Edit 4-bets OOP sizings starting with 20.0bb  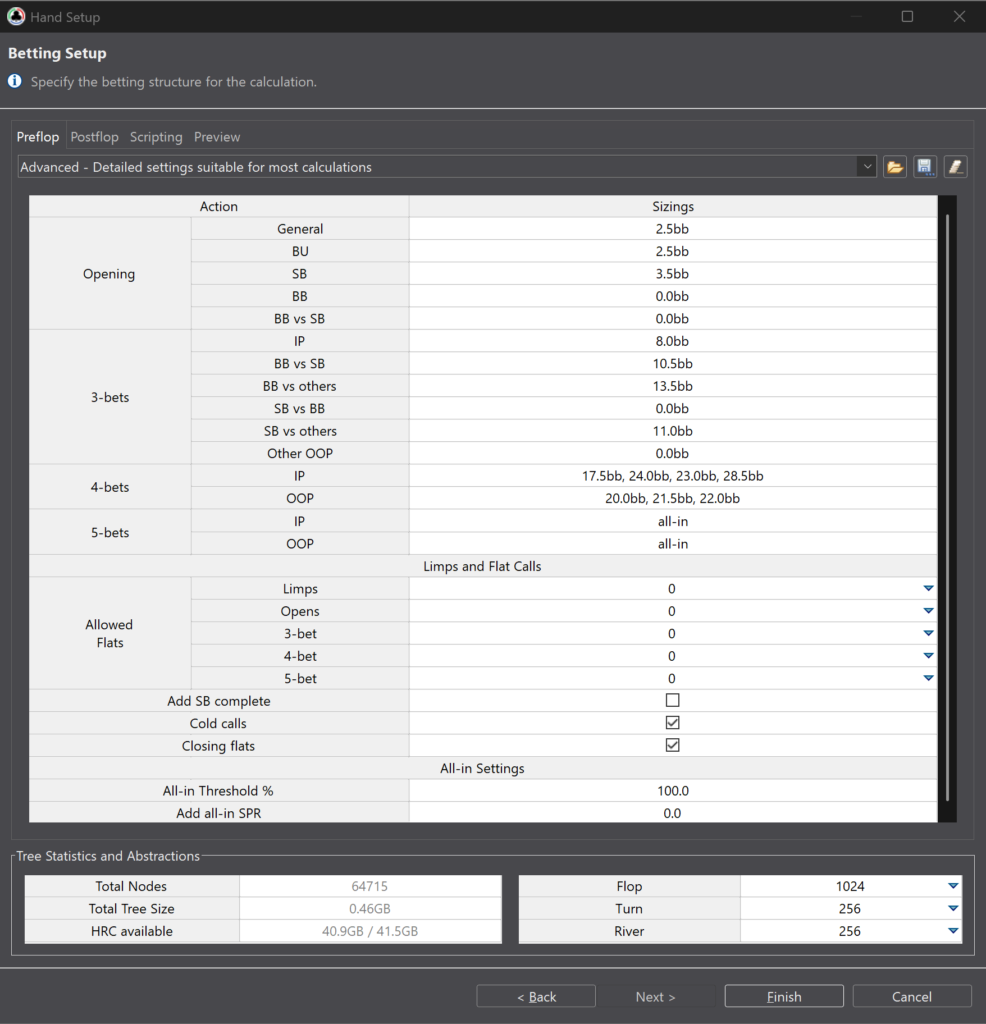(x=673, y=498)
